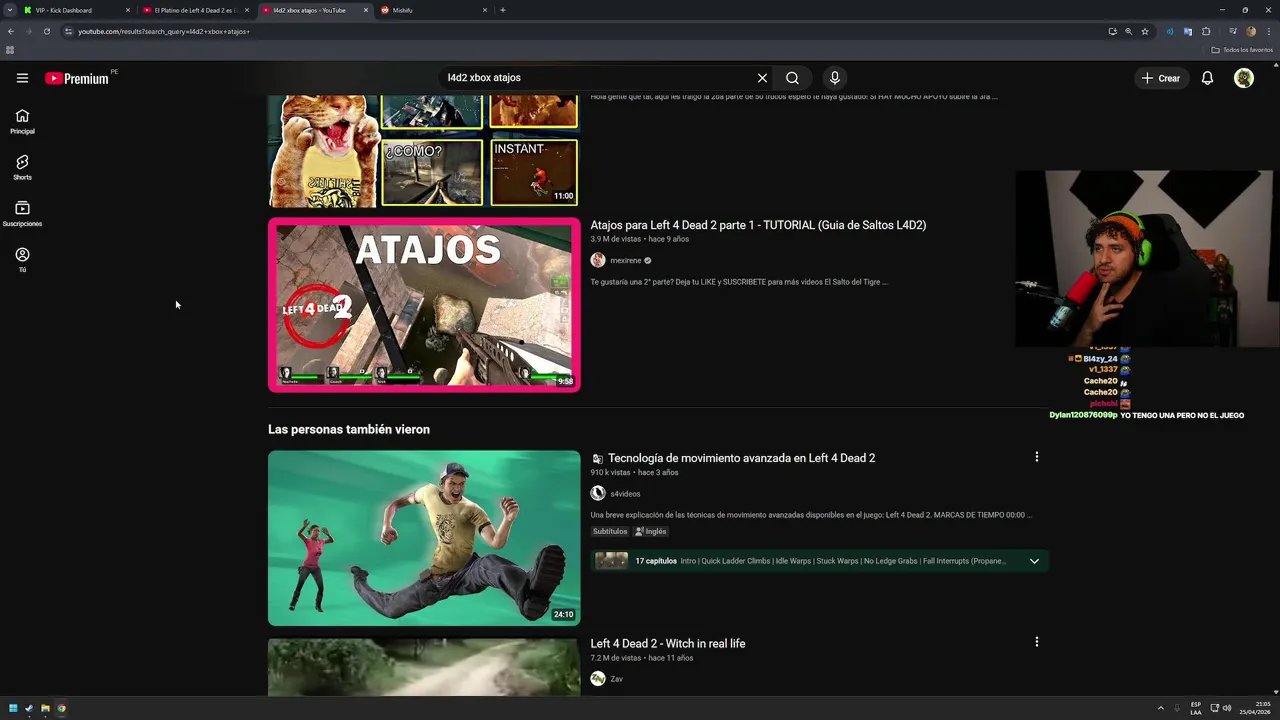Click the Inglés audio badge
The height and width of the screenshot is (720, 1280).
651,531
